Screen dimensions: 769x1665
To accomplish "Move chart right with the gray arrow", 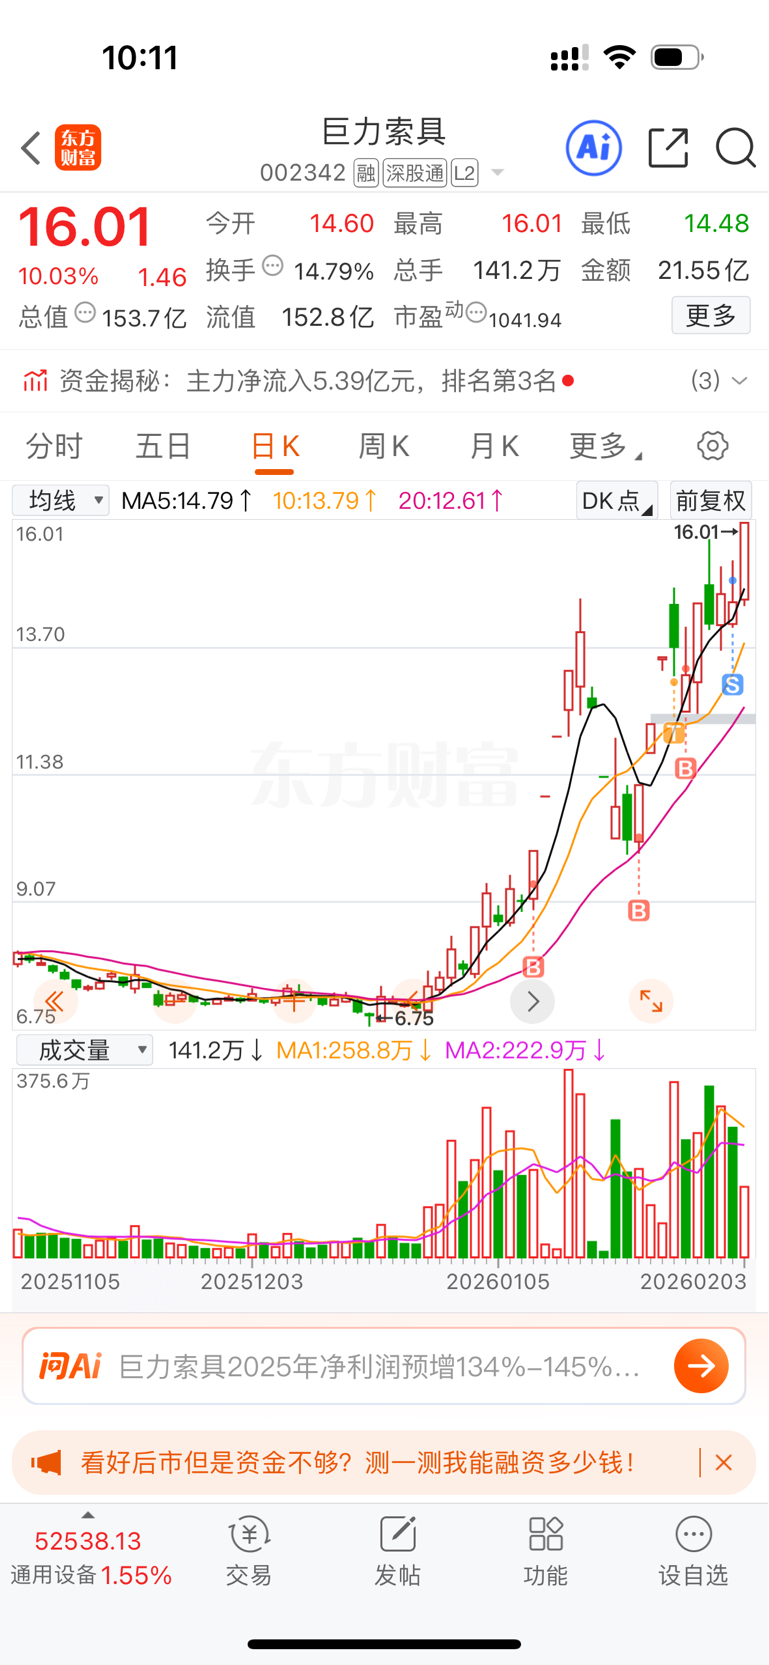I will click(533, 1001).
